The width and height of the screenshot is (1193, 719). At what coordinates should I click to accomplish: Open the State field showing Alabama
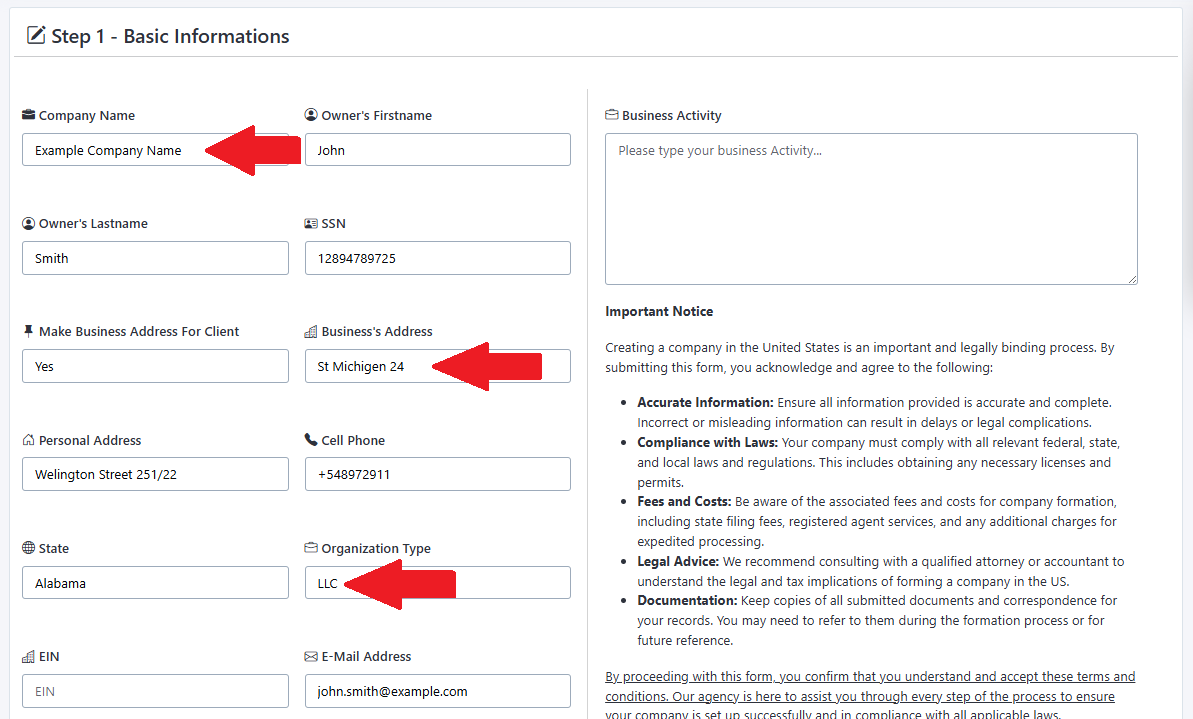point(155,583)
